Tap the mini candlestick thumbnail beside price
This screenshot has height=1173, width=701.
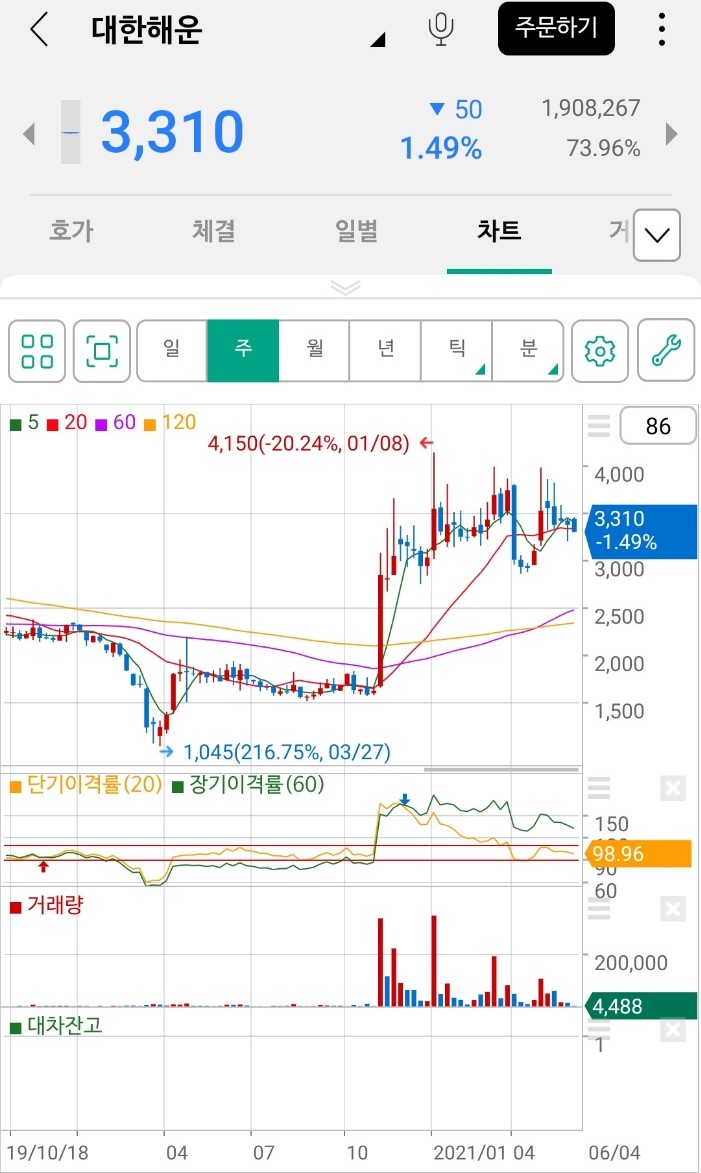coord(70,132)
